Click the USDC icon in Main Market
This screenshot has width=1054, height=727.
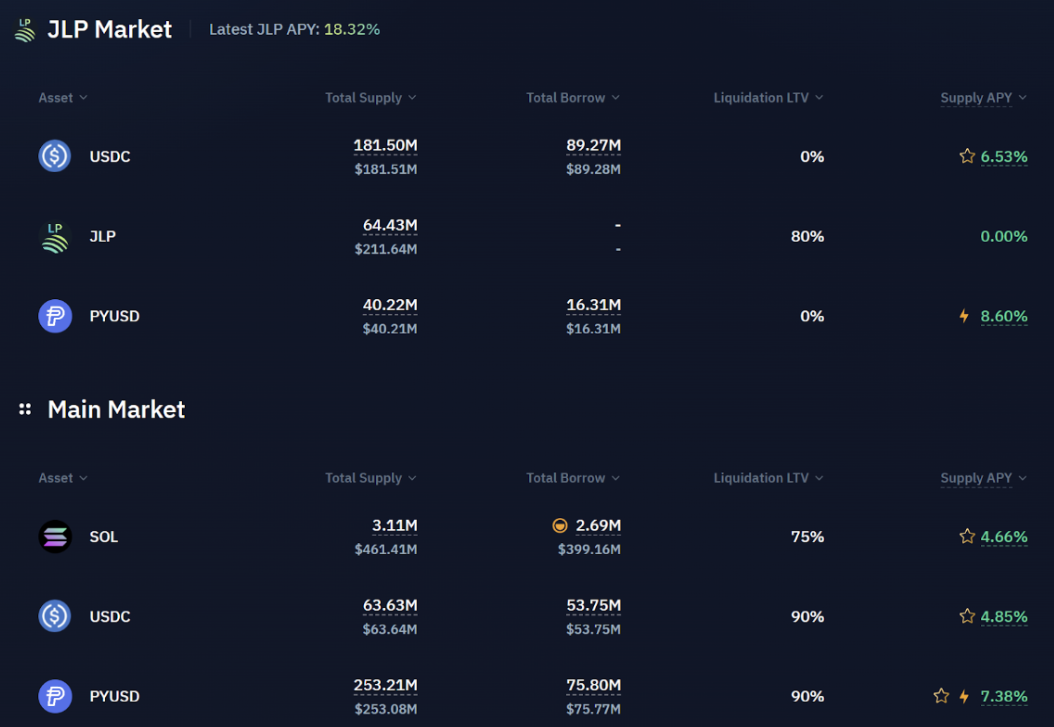[x=55, y=616]
